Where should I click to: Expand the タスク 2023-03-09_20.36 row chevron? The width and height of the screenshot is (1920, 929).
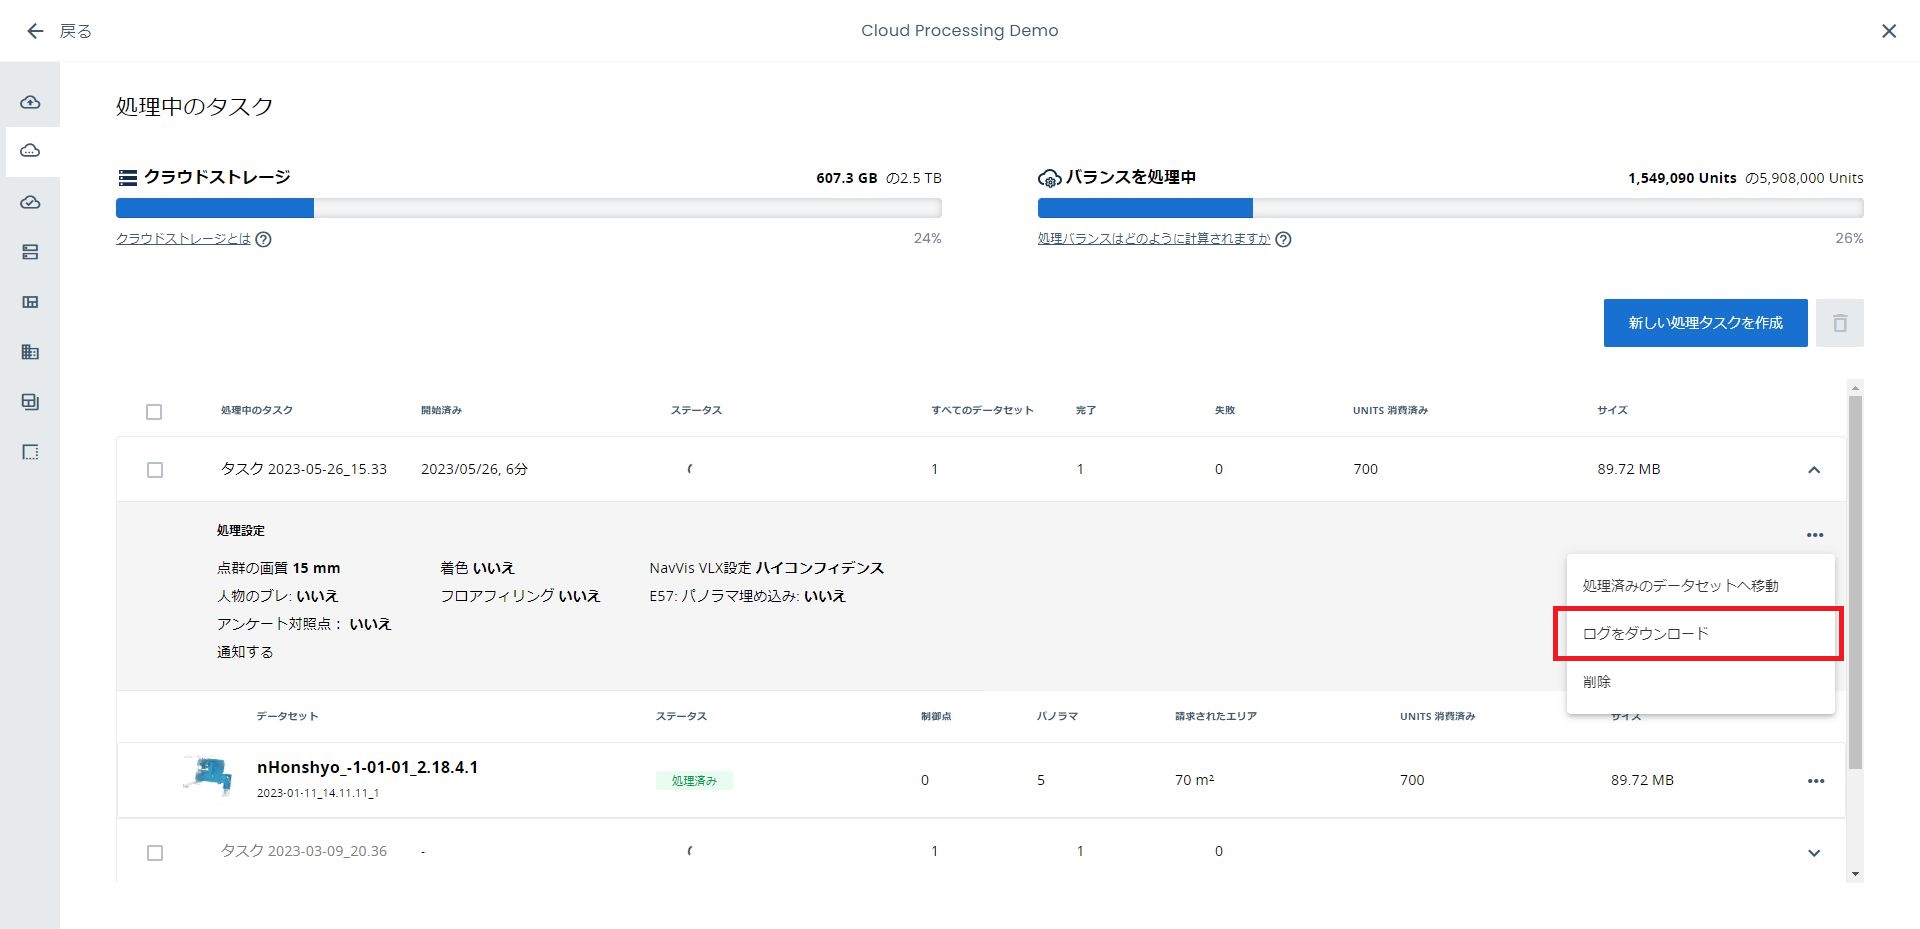click(x=1814, y=853)
